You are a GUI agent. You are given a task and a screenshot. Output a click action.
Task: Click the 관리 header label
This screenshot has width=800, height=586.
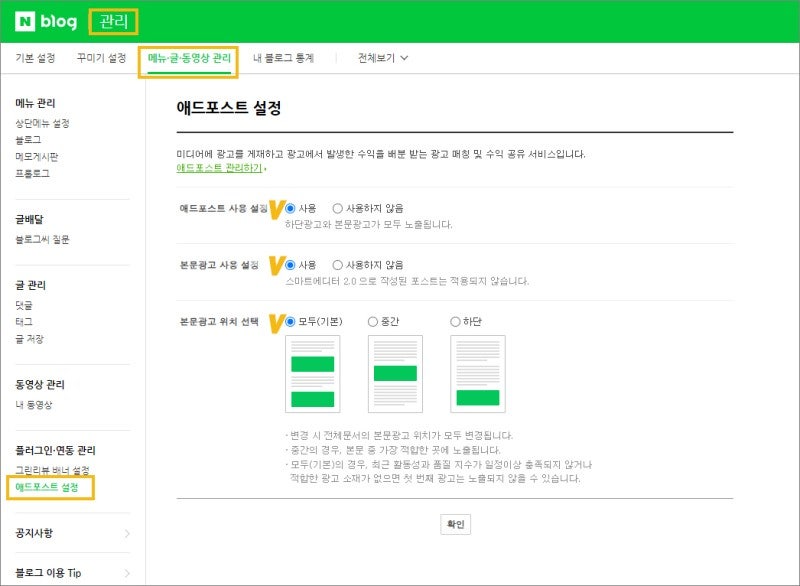pyautogui.click(x=113, y=21)
